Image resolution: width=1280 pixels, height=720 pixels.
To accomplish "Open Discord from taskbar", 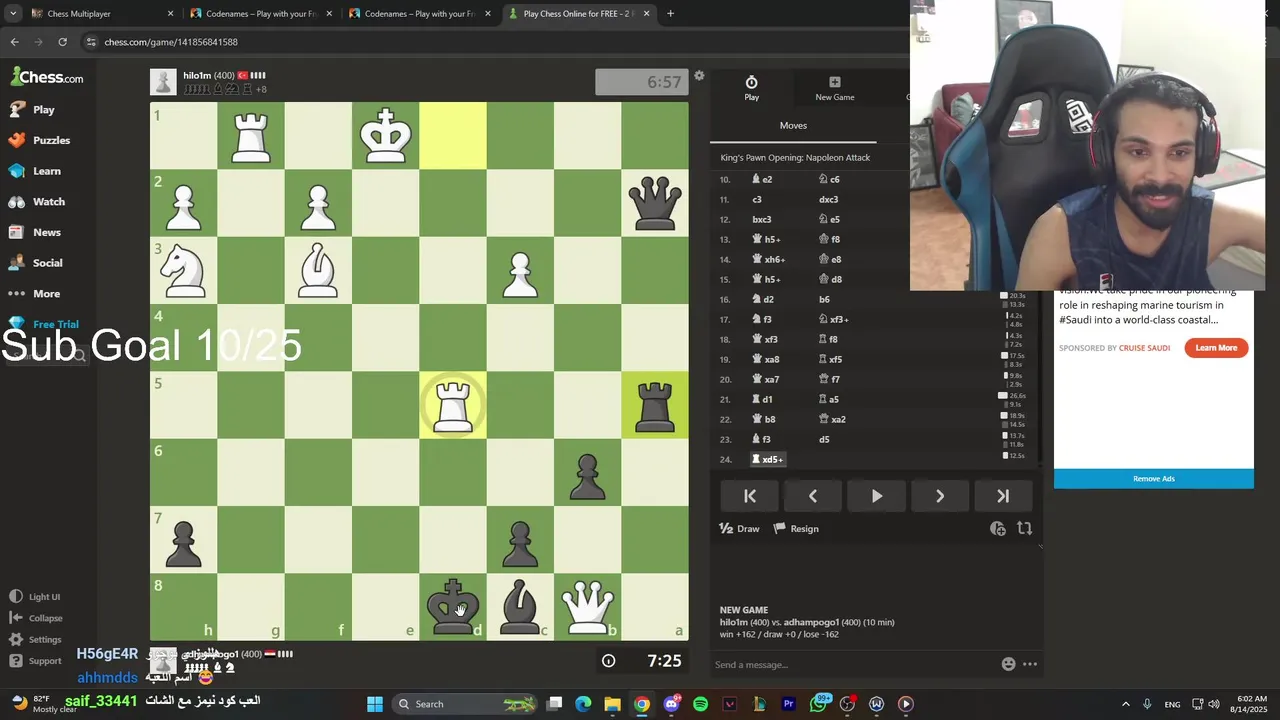I will (x=671, y=704).
